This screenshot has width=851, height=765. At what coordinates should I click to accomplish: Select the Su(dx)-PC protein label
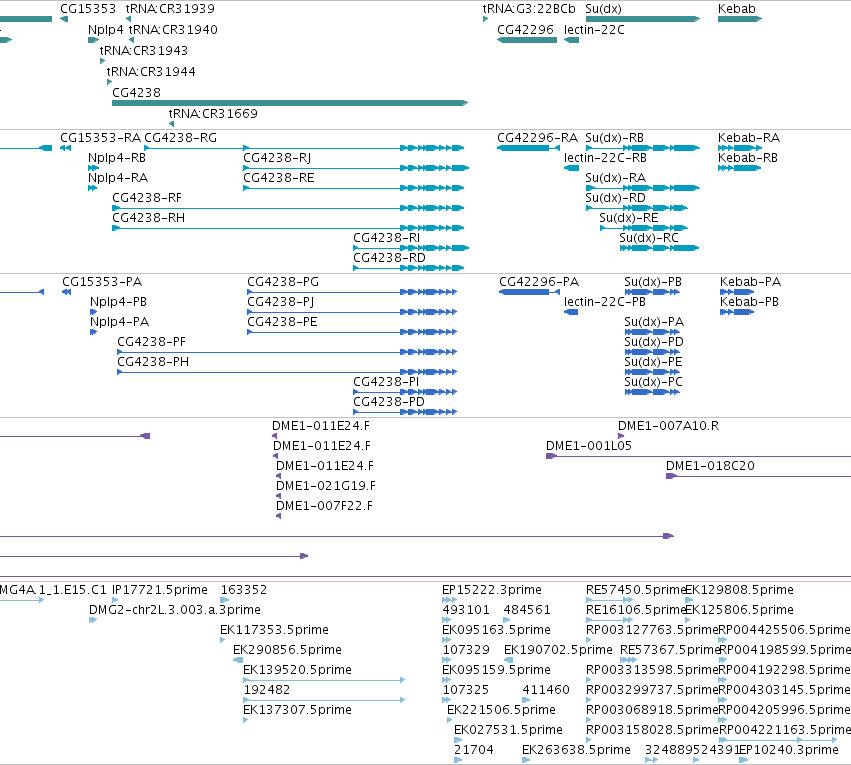654,382
